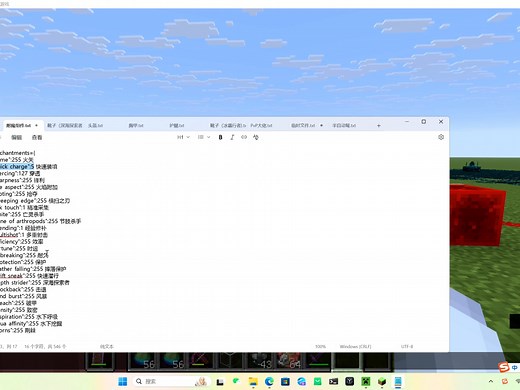Click the fire aspect":255 line
The height and width of the screenshot is (390, 520).
click(x=29, y=187)
